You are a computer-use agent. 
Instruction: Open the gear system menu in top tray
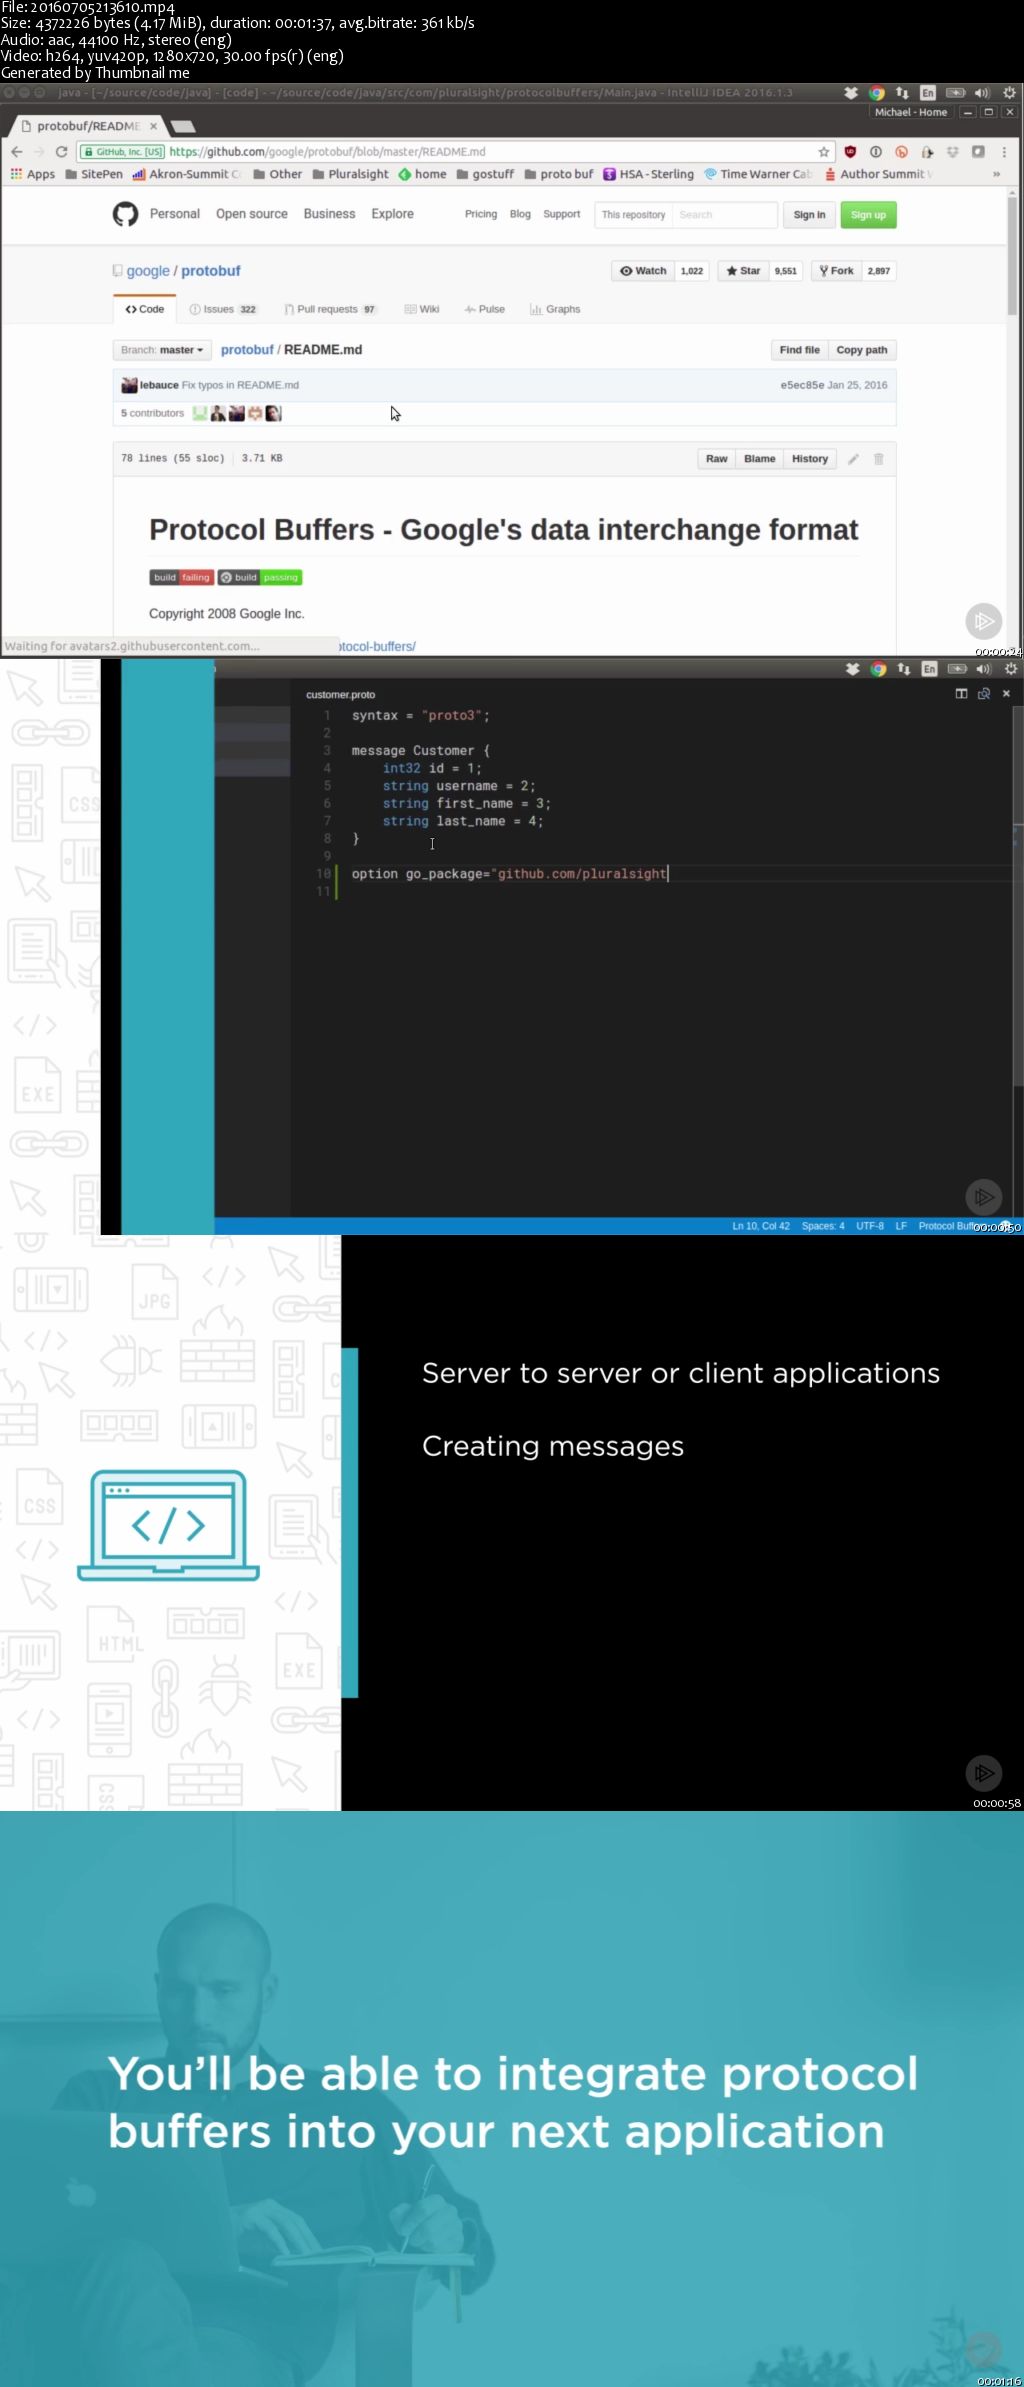coord(1009,93)
